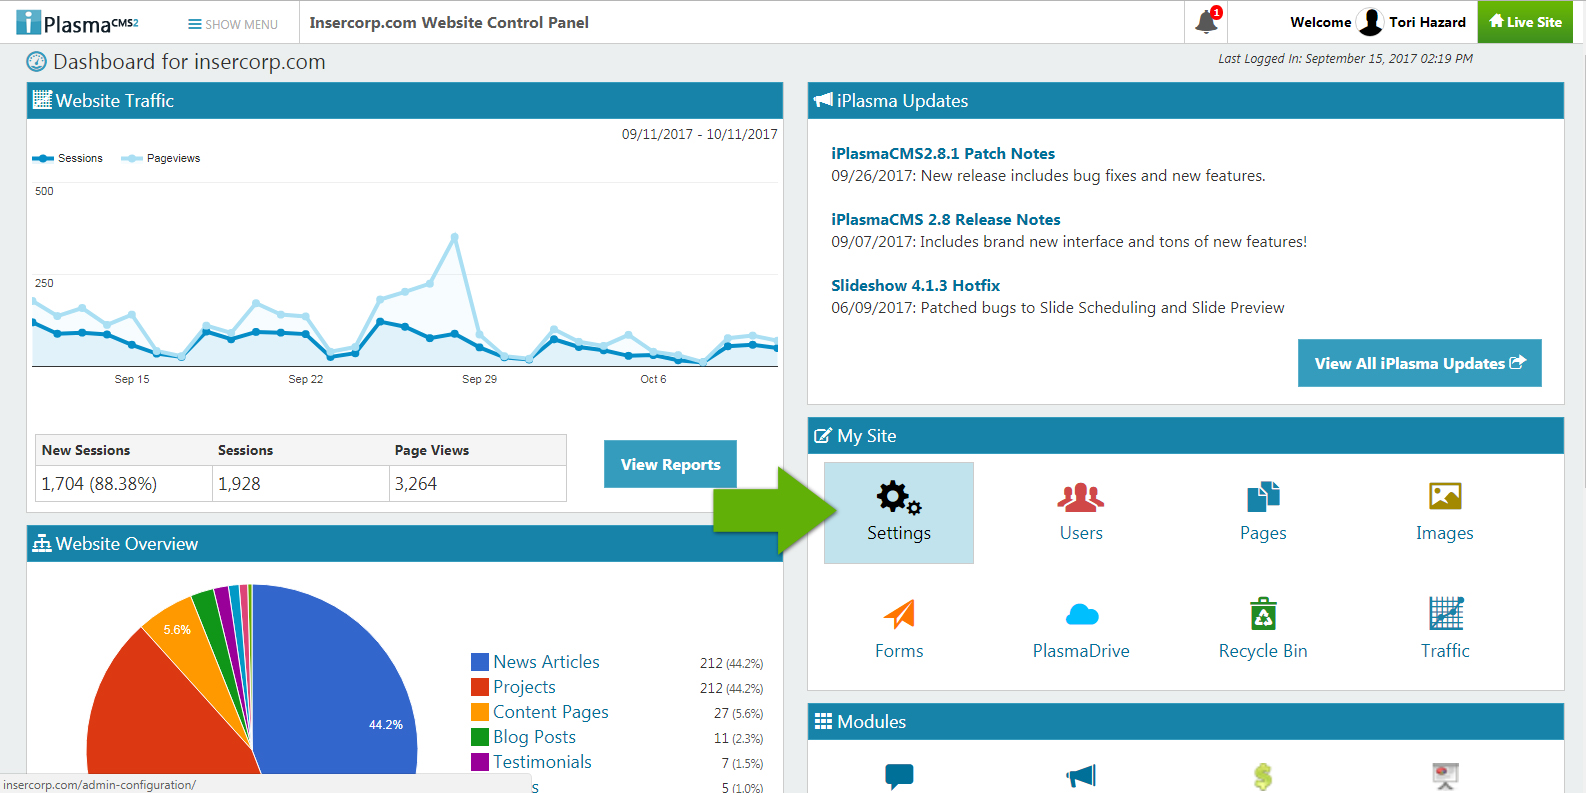The width and height of the screenshot is (1586, 793).
Task: Click the Content Pages count 27 (5.6%)
Action: pos(738,713)
